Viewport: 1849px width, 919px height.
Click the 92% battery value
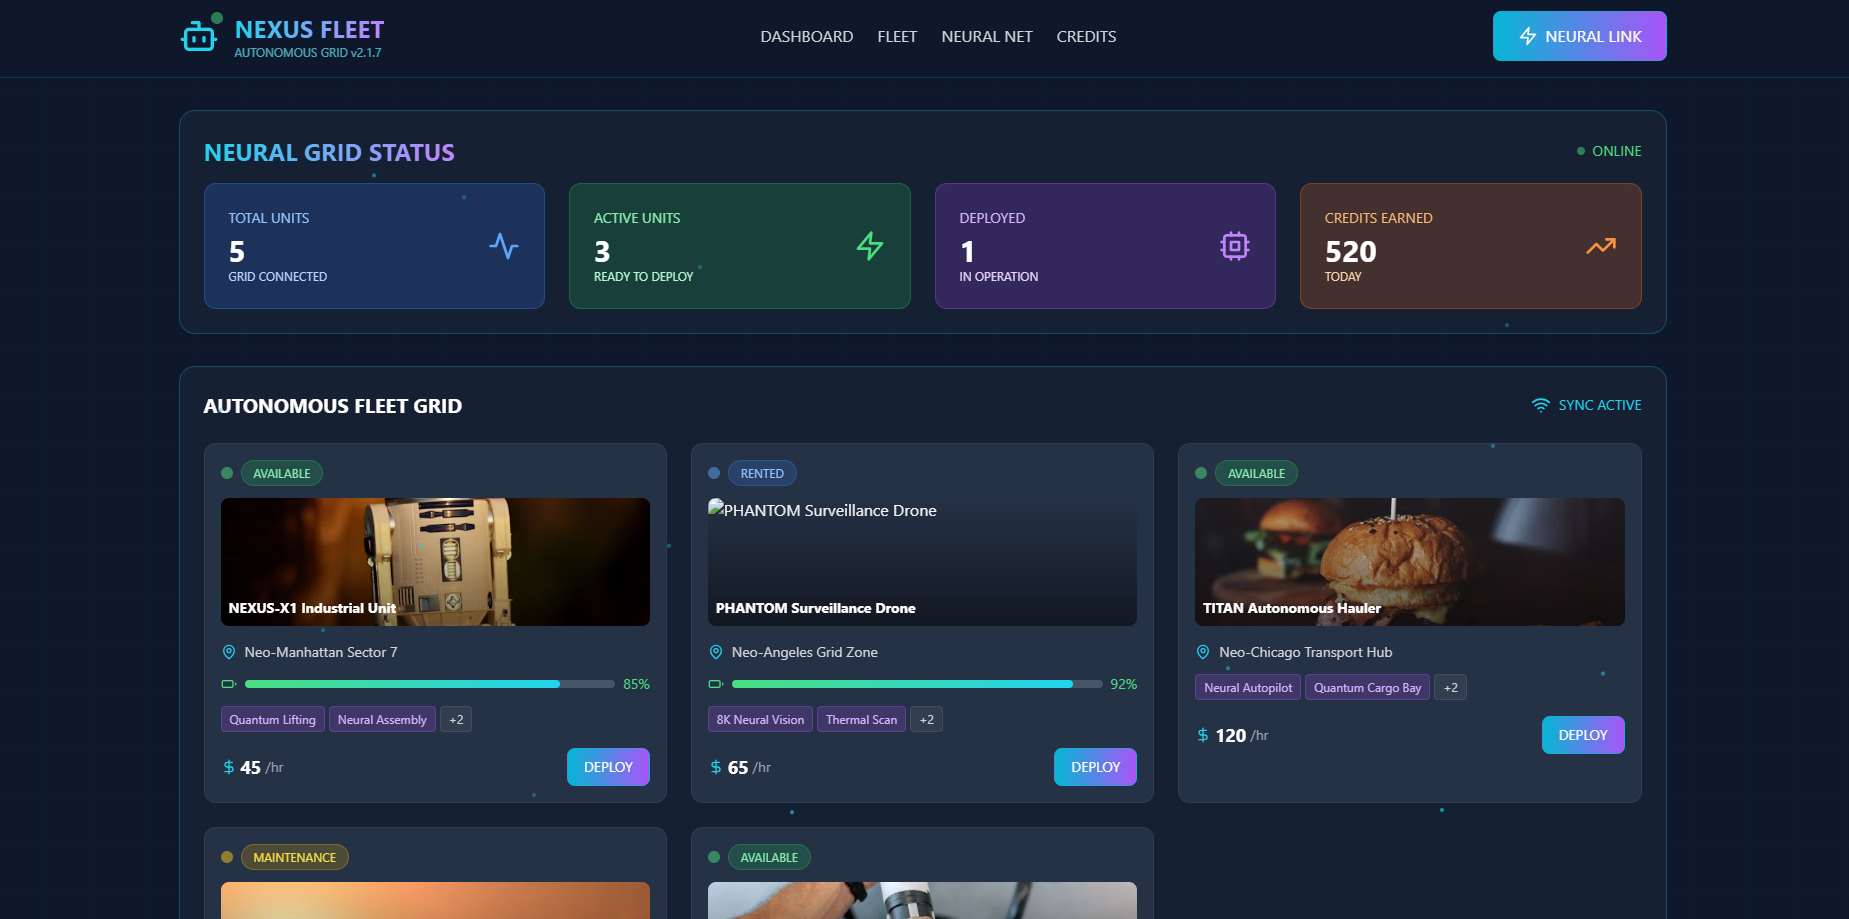[x=1123, y=684]
